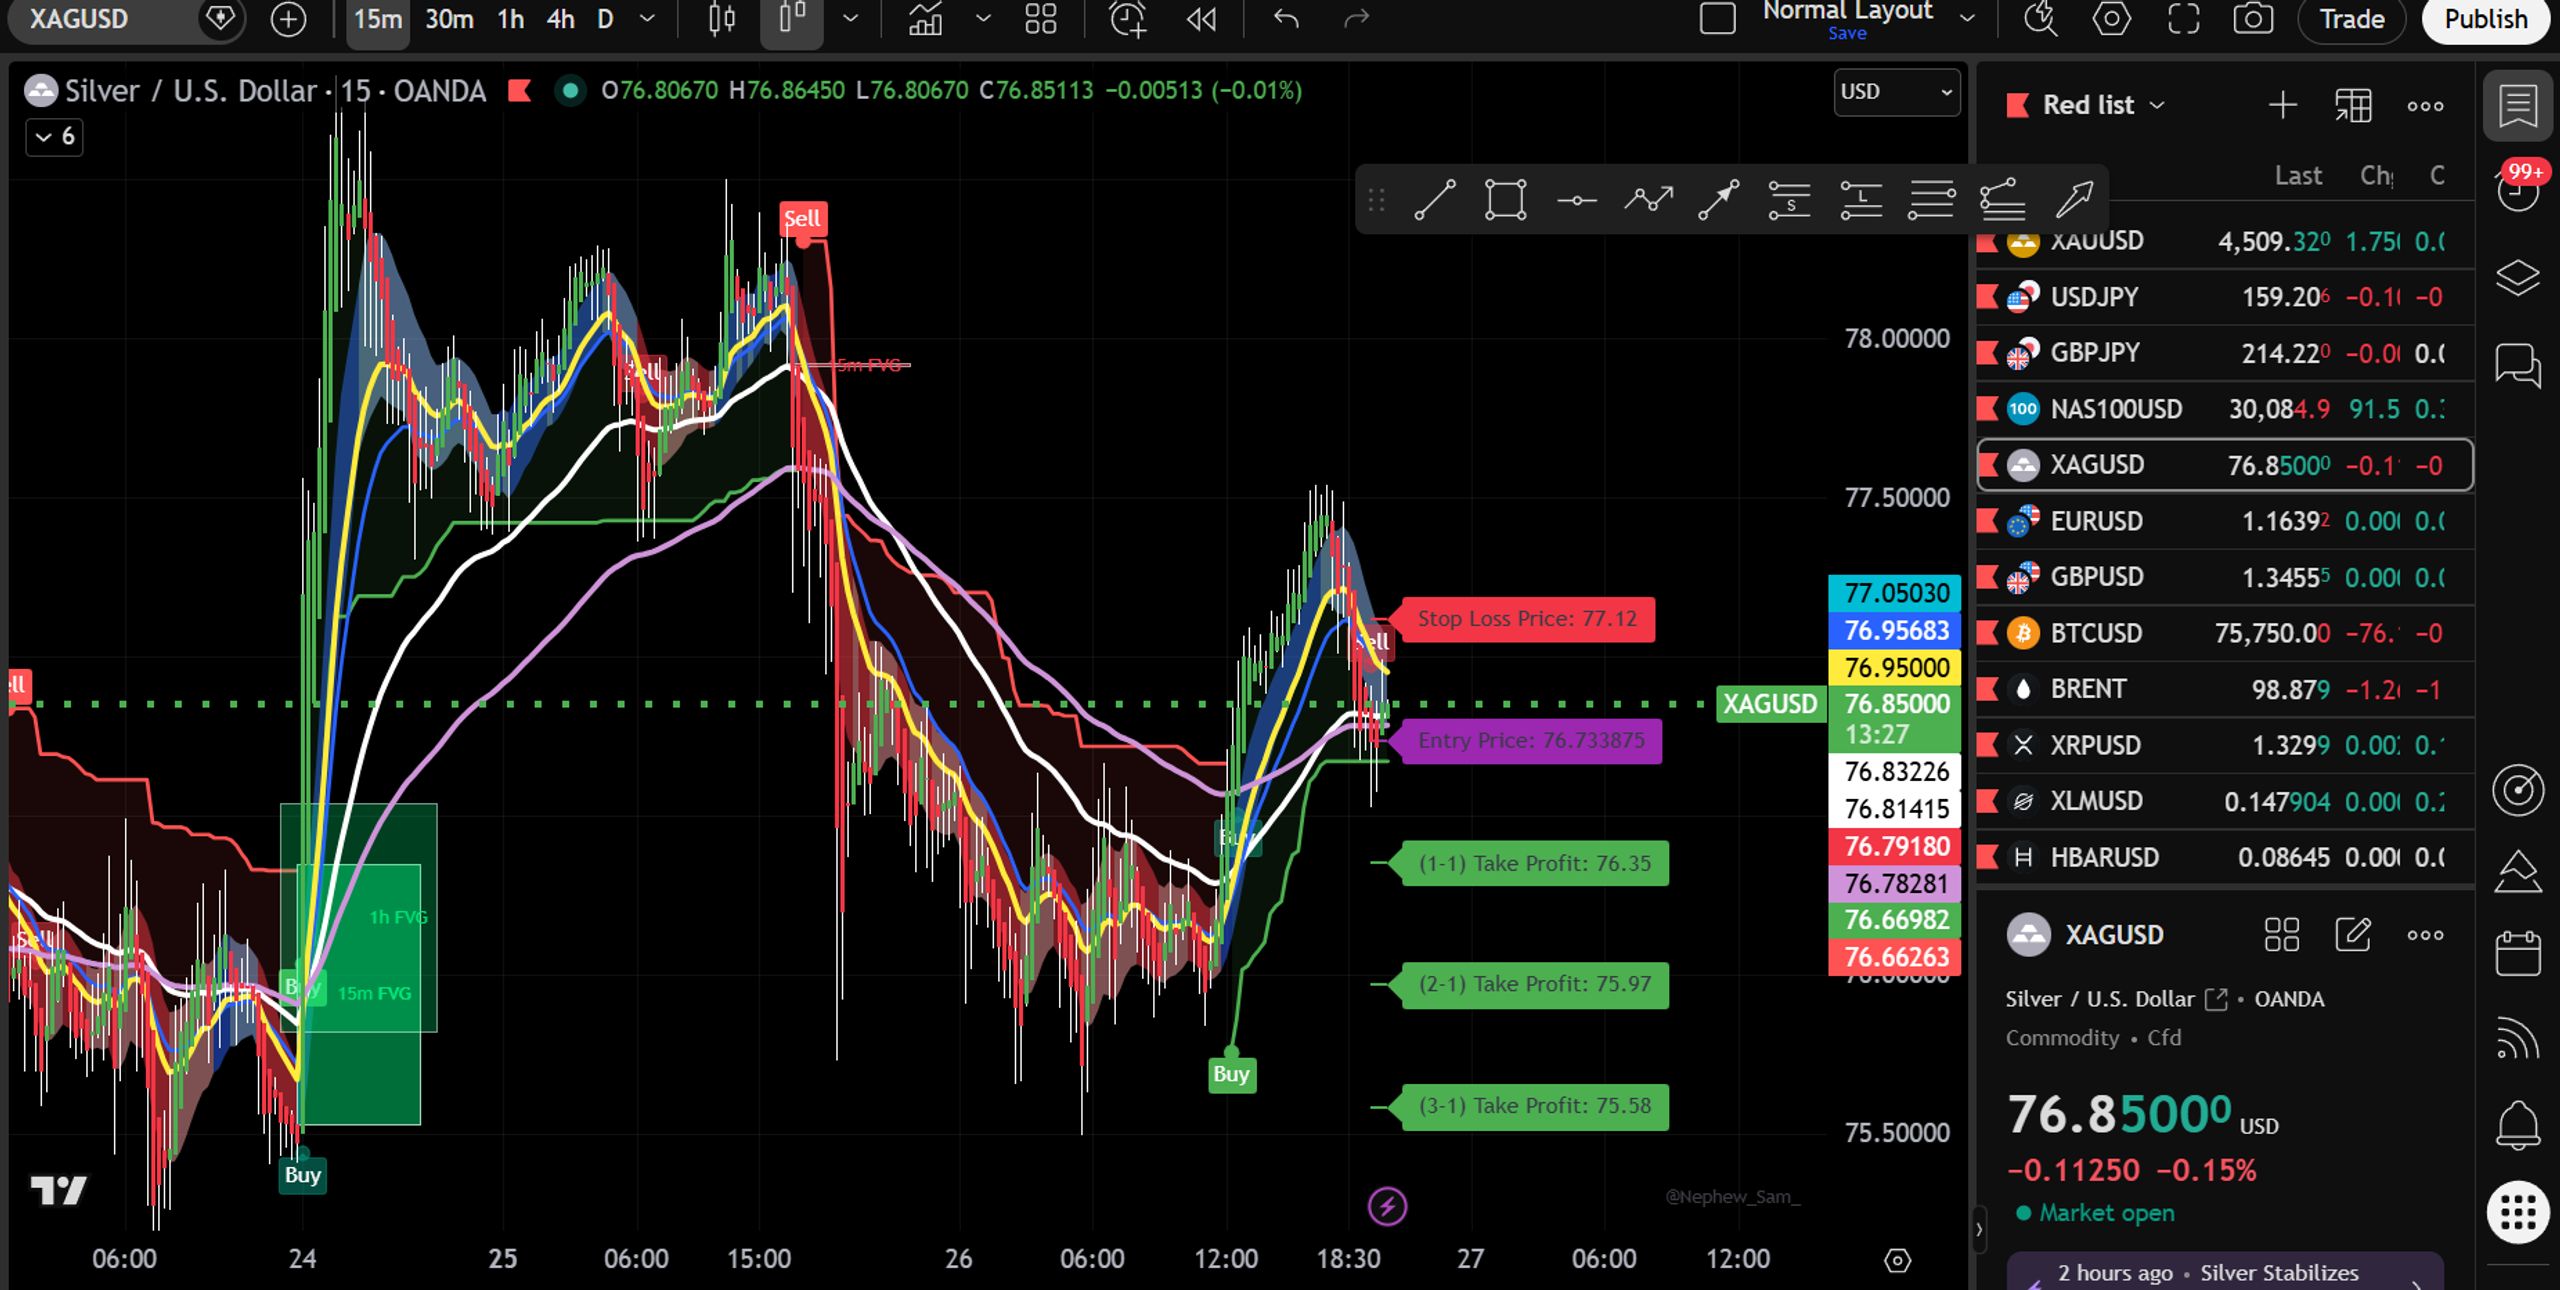Screen dimensions: 2560x1290
Task: Toggle the flag on the USDJPY row
Action: tap(1988, 297)
